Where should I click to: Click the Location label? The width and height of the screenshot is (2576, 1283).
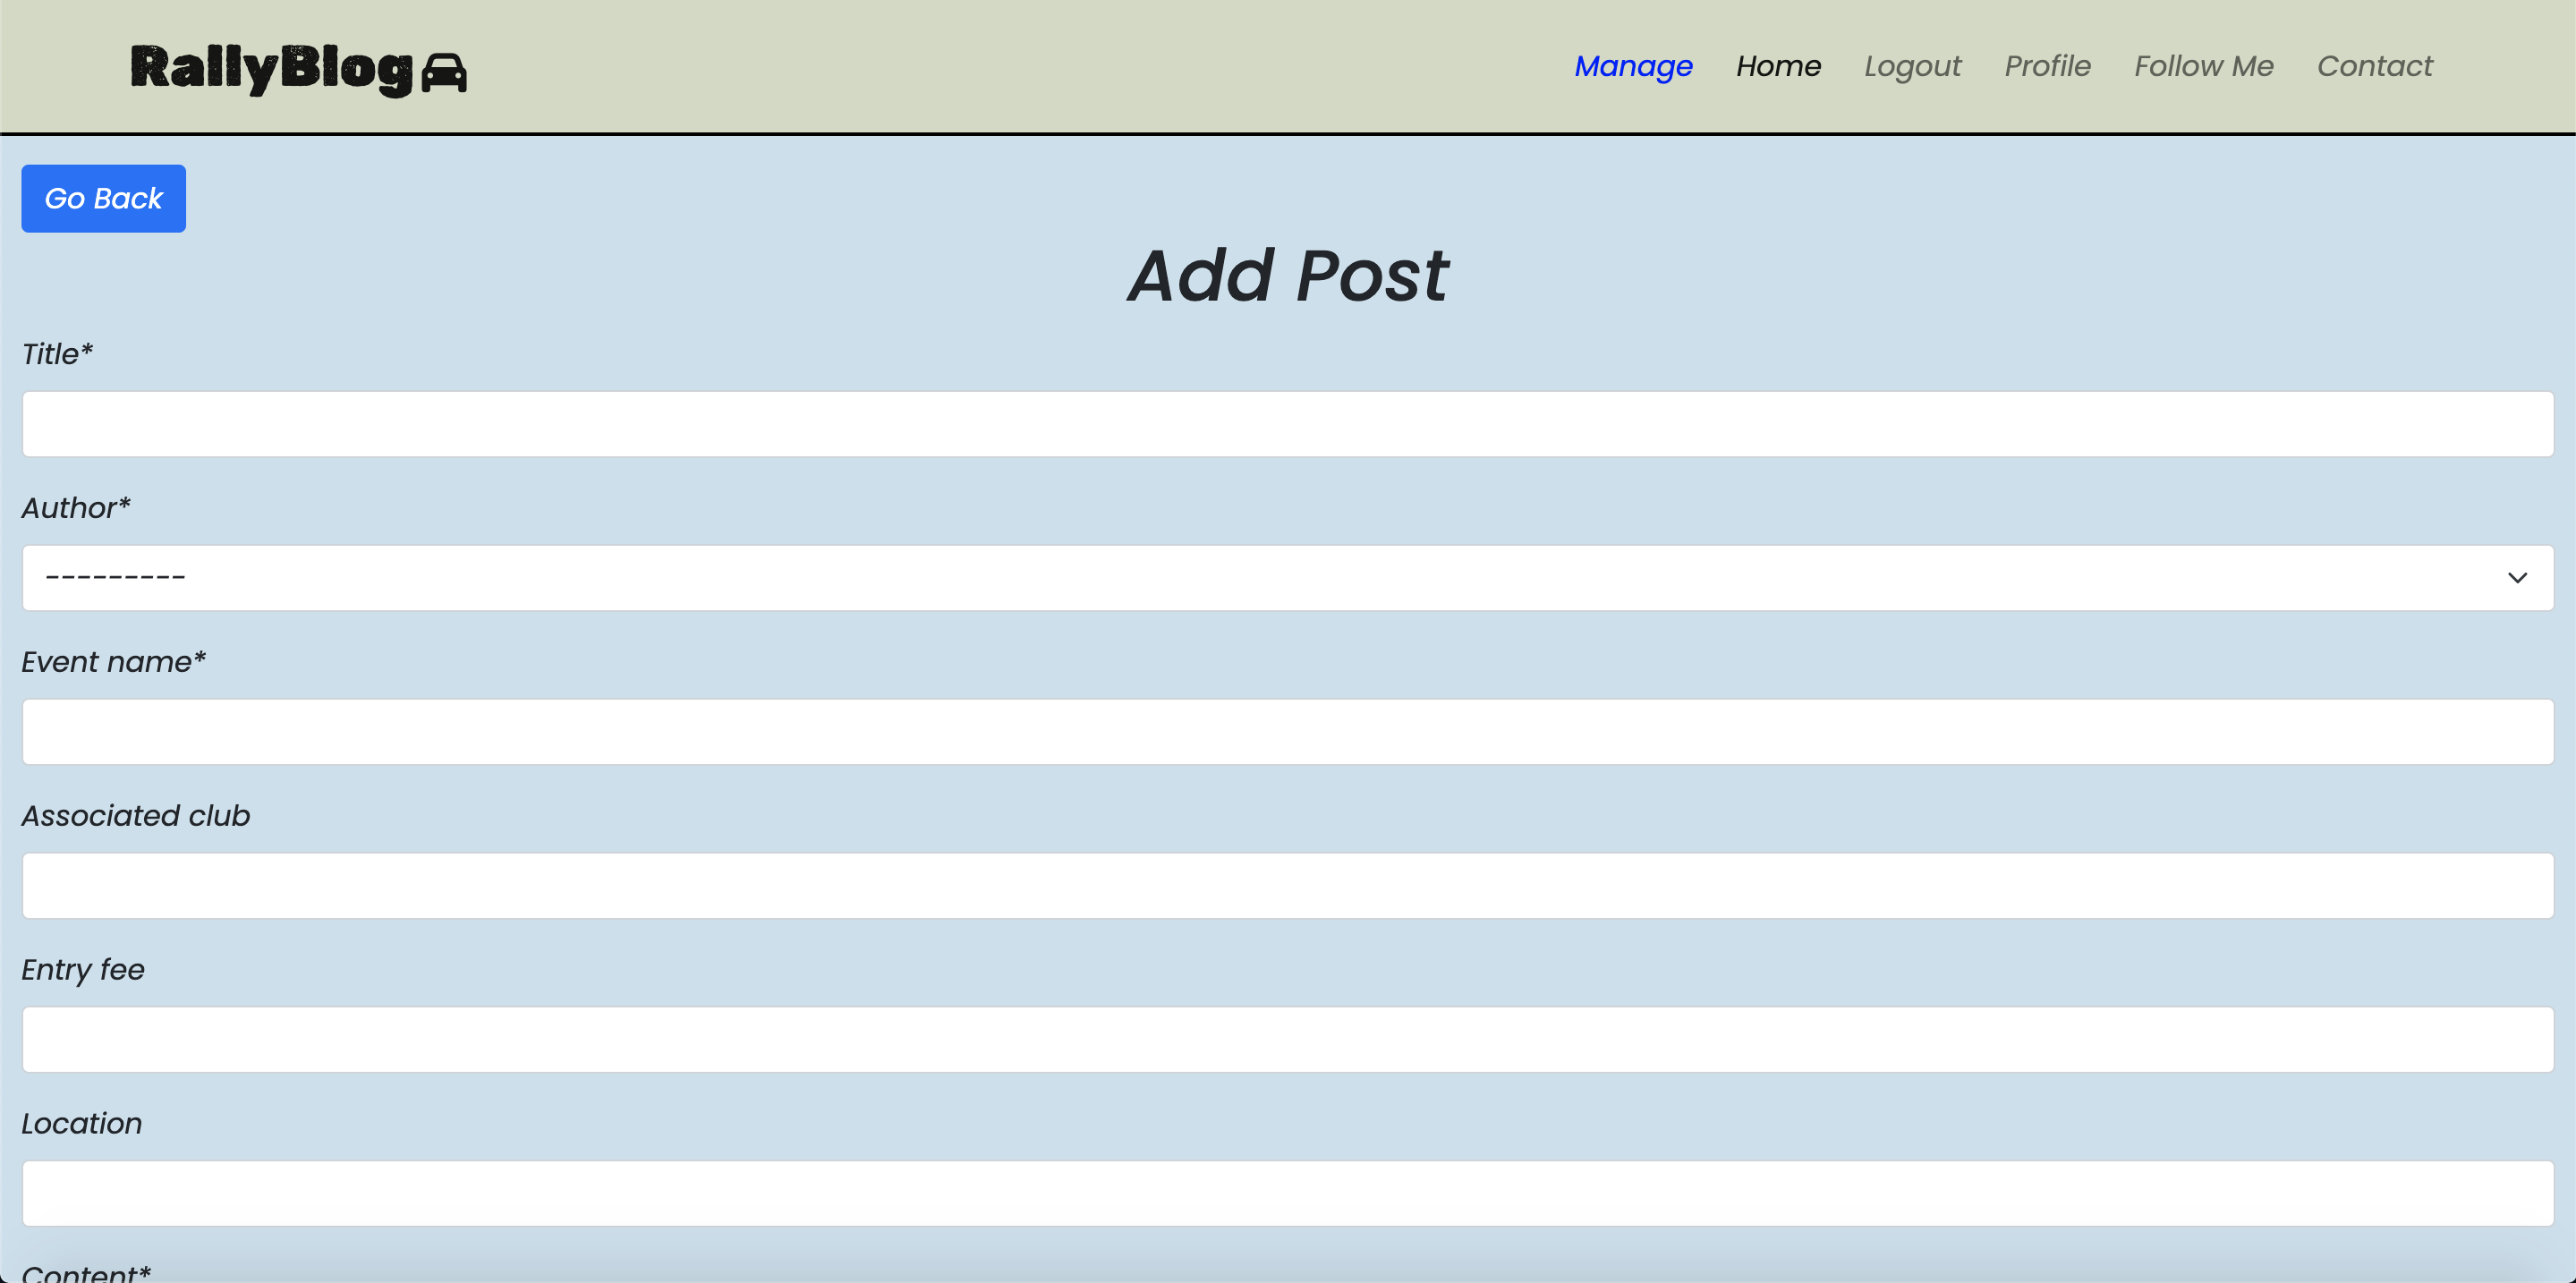coord(82,1124)
